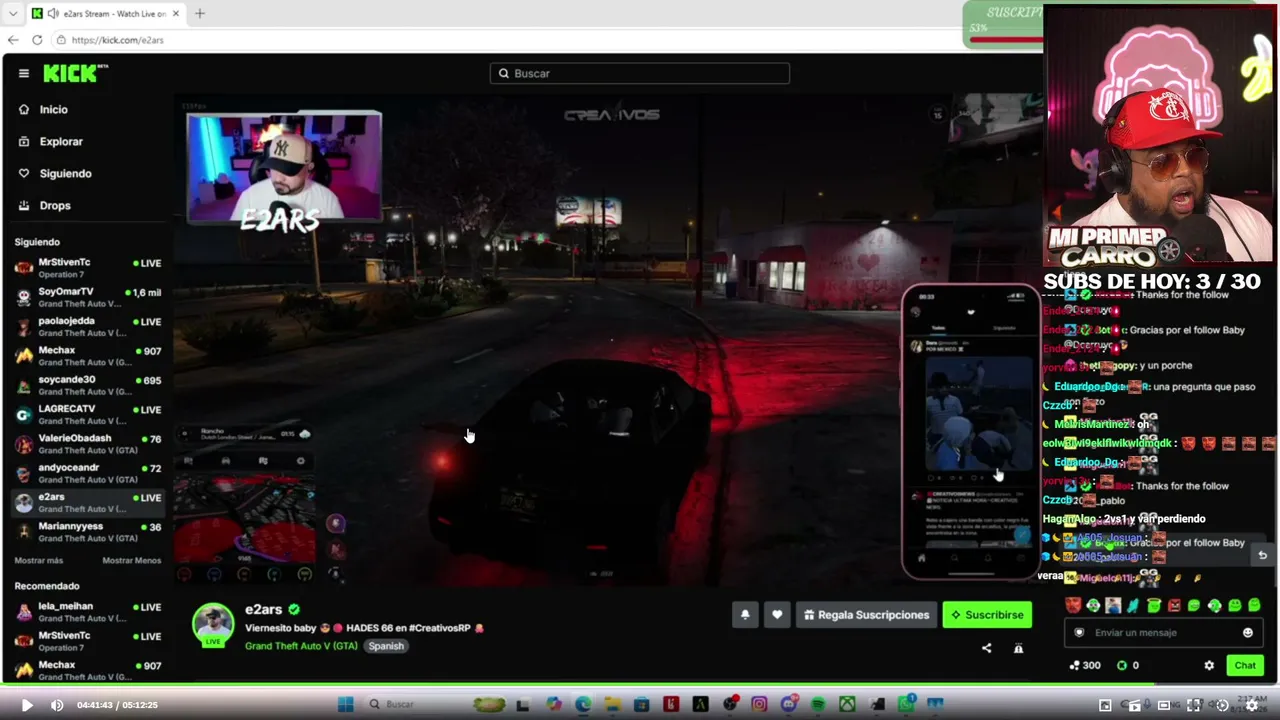Click the green Kick coin balance icon
This screenshot has height=720, width=1280.
(x=1122, y=665)
